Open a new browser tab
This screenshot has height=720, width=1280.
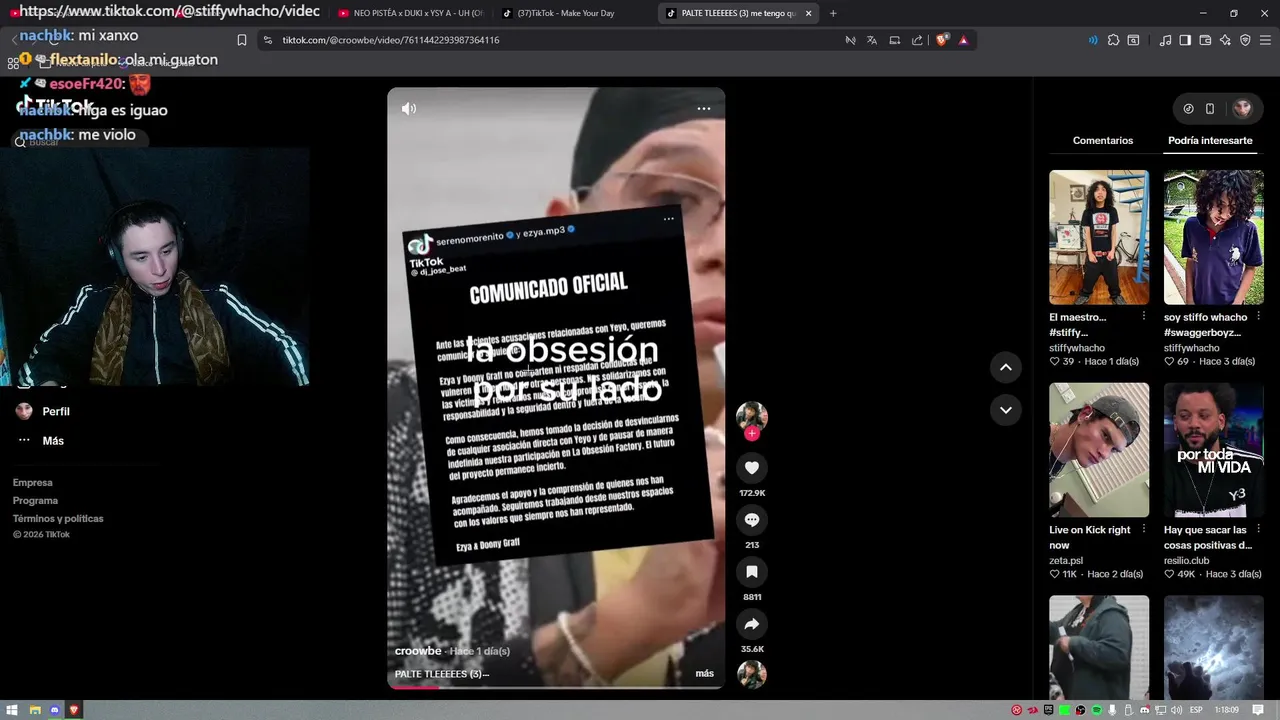[833, 13]
